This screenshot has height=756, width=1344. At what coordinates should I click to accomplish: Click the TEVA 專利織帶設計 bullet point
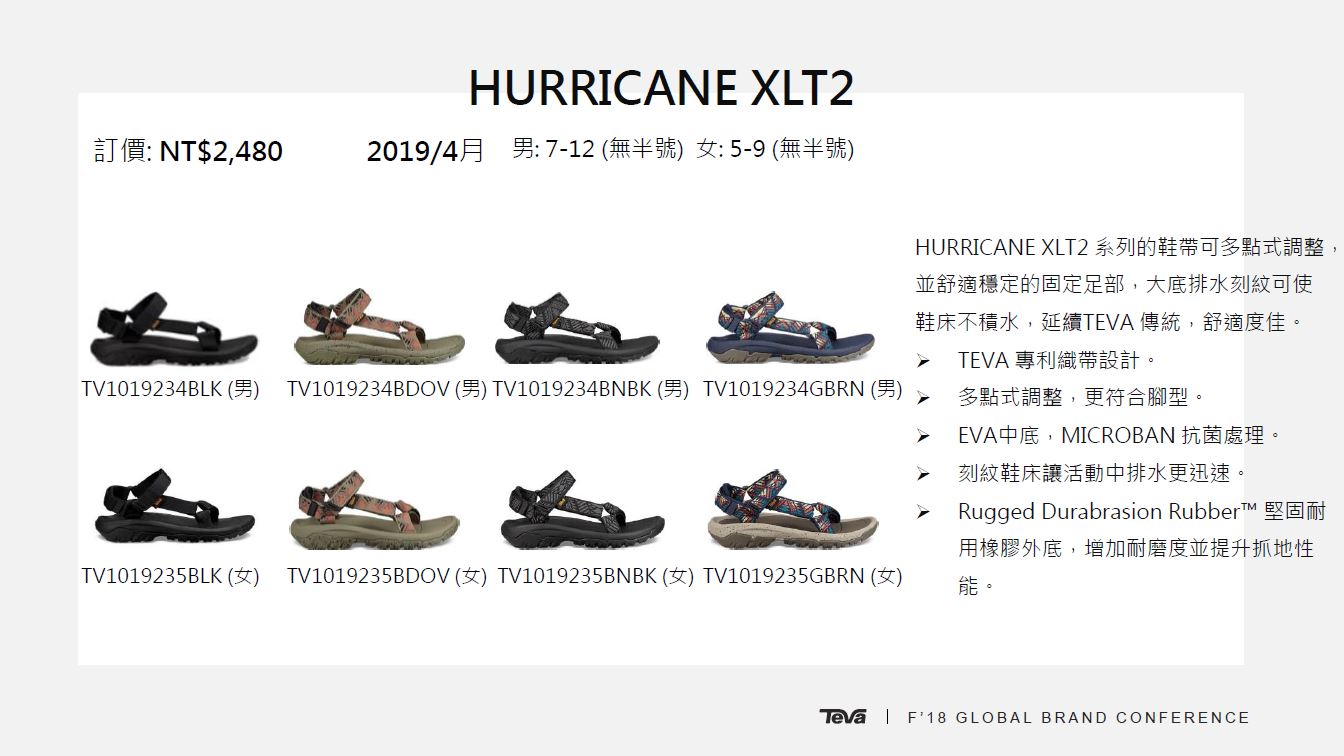click(1058, 360)
